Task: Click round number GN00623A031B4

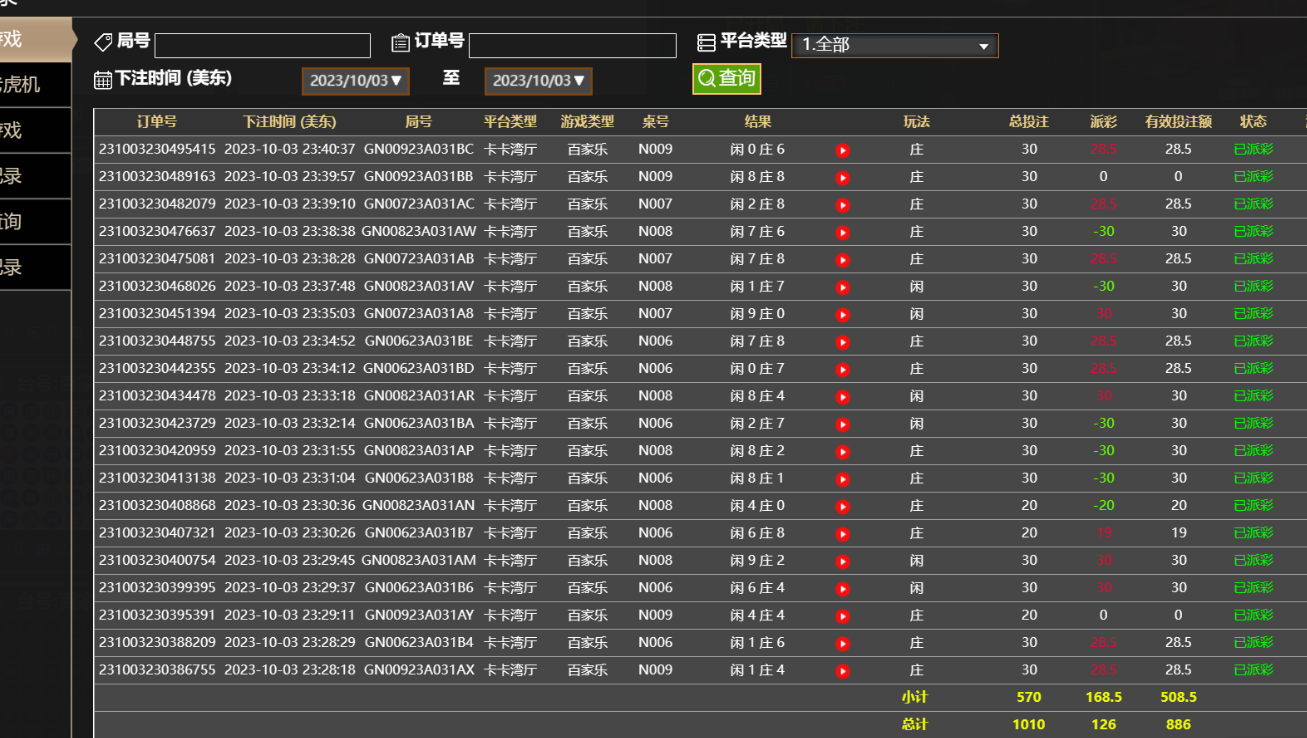Action: (x=419, y=642)
